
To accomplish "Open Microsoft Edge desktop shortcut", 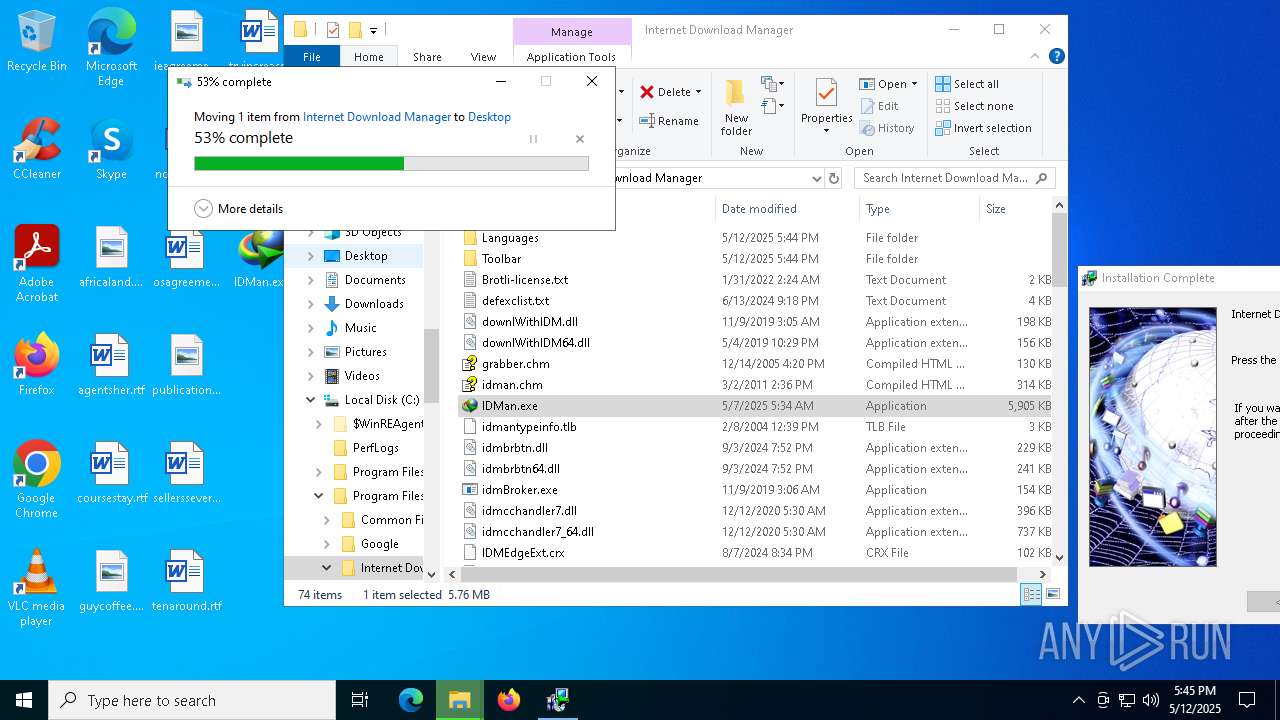I will 111,48.
